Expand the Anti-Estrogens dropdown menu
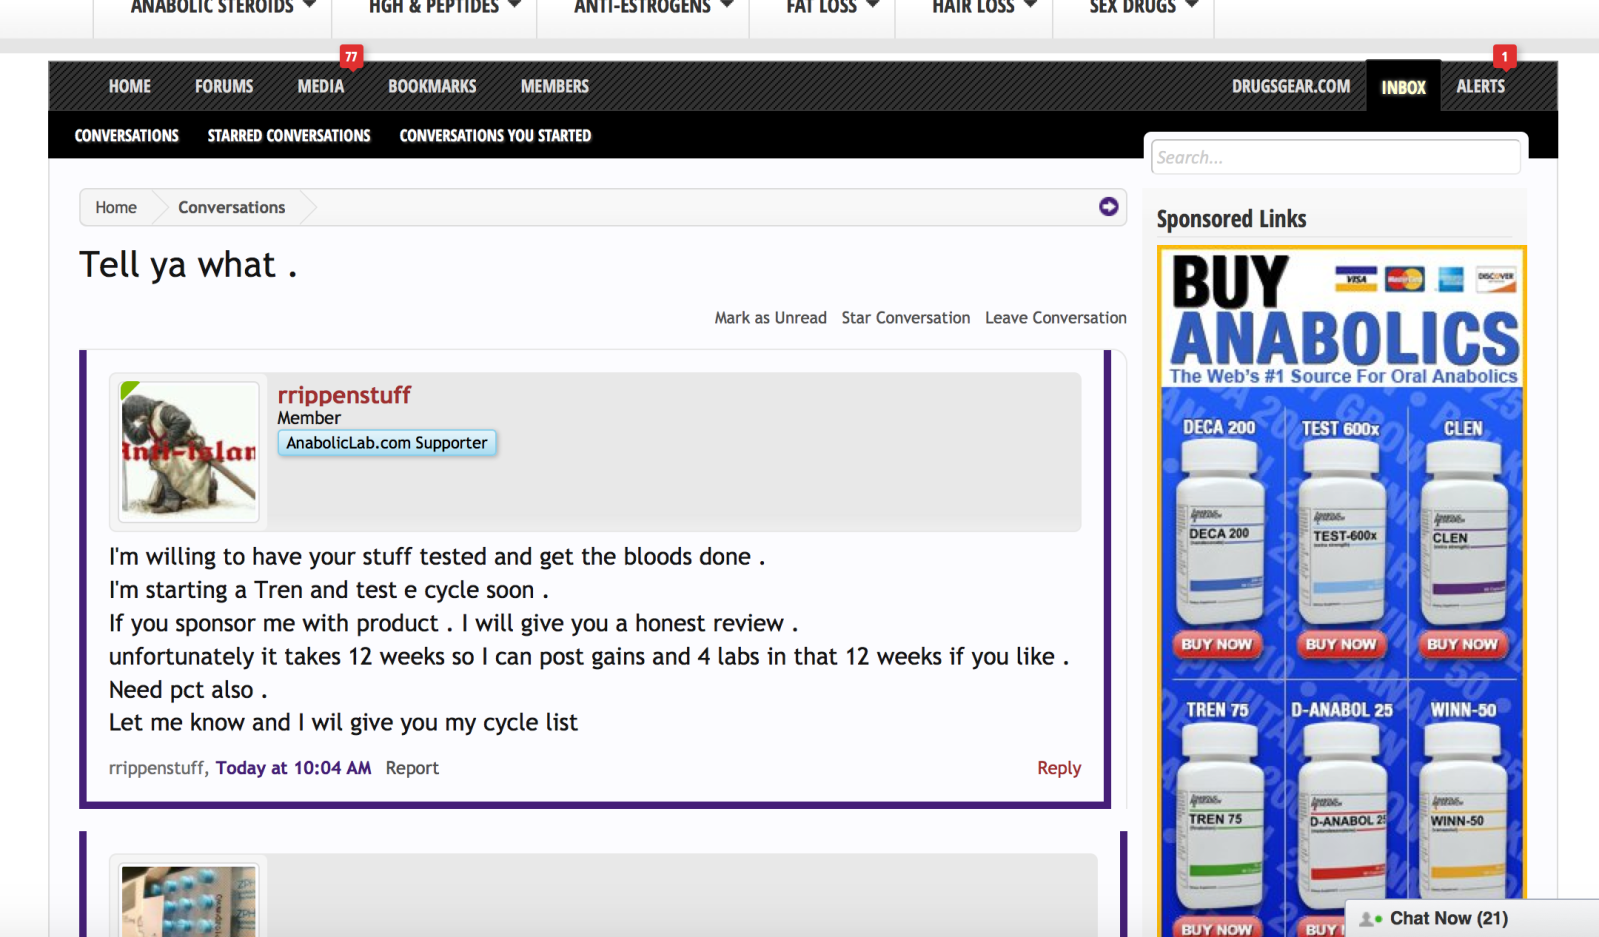The image size is (1599, 937). click(652, 8)
